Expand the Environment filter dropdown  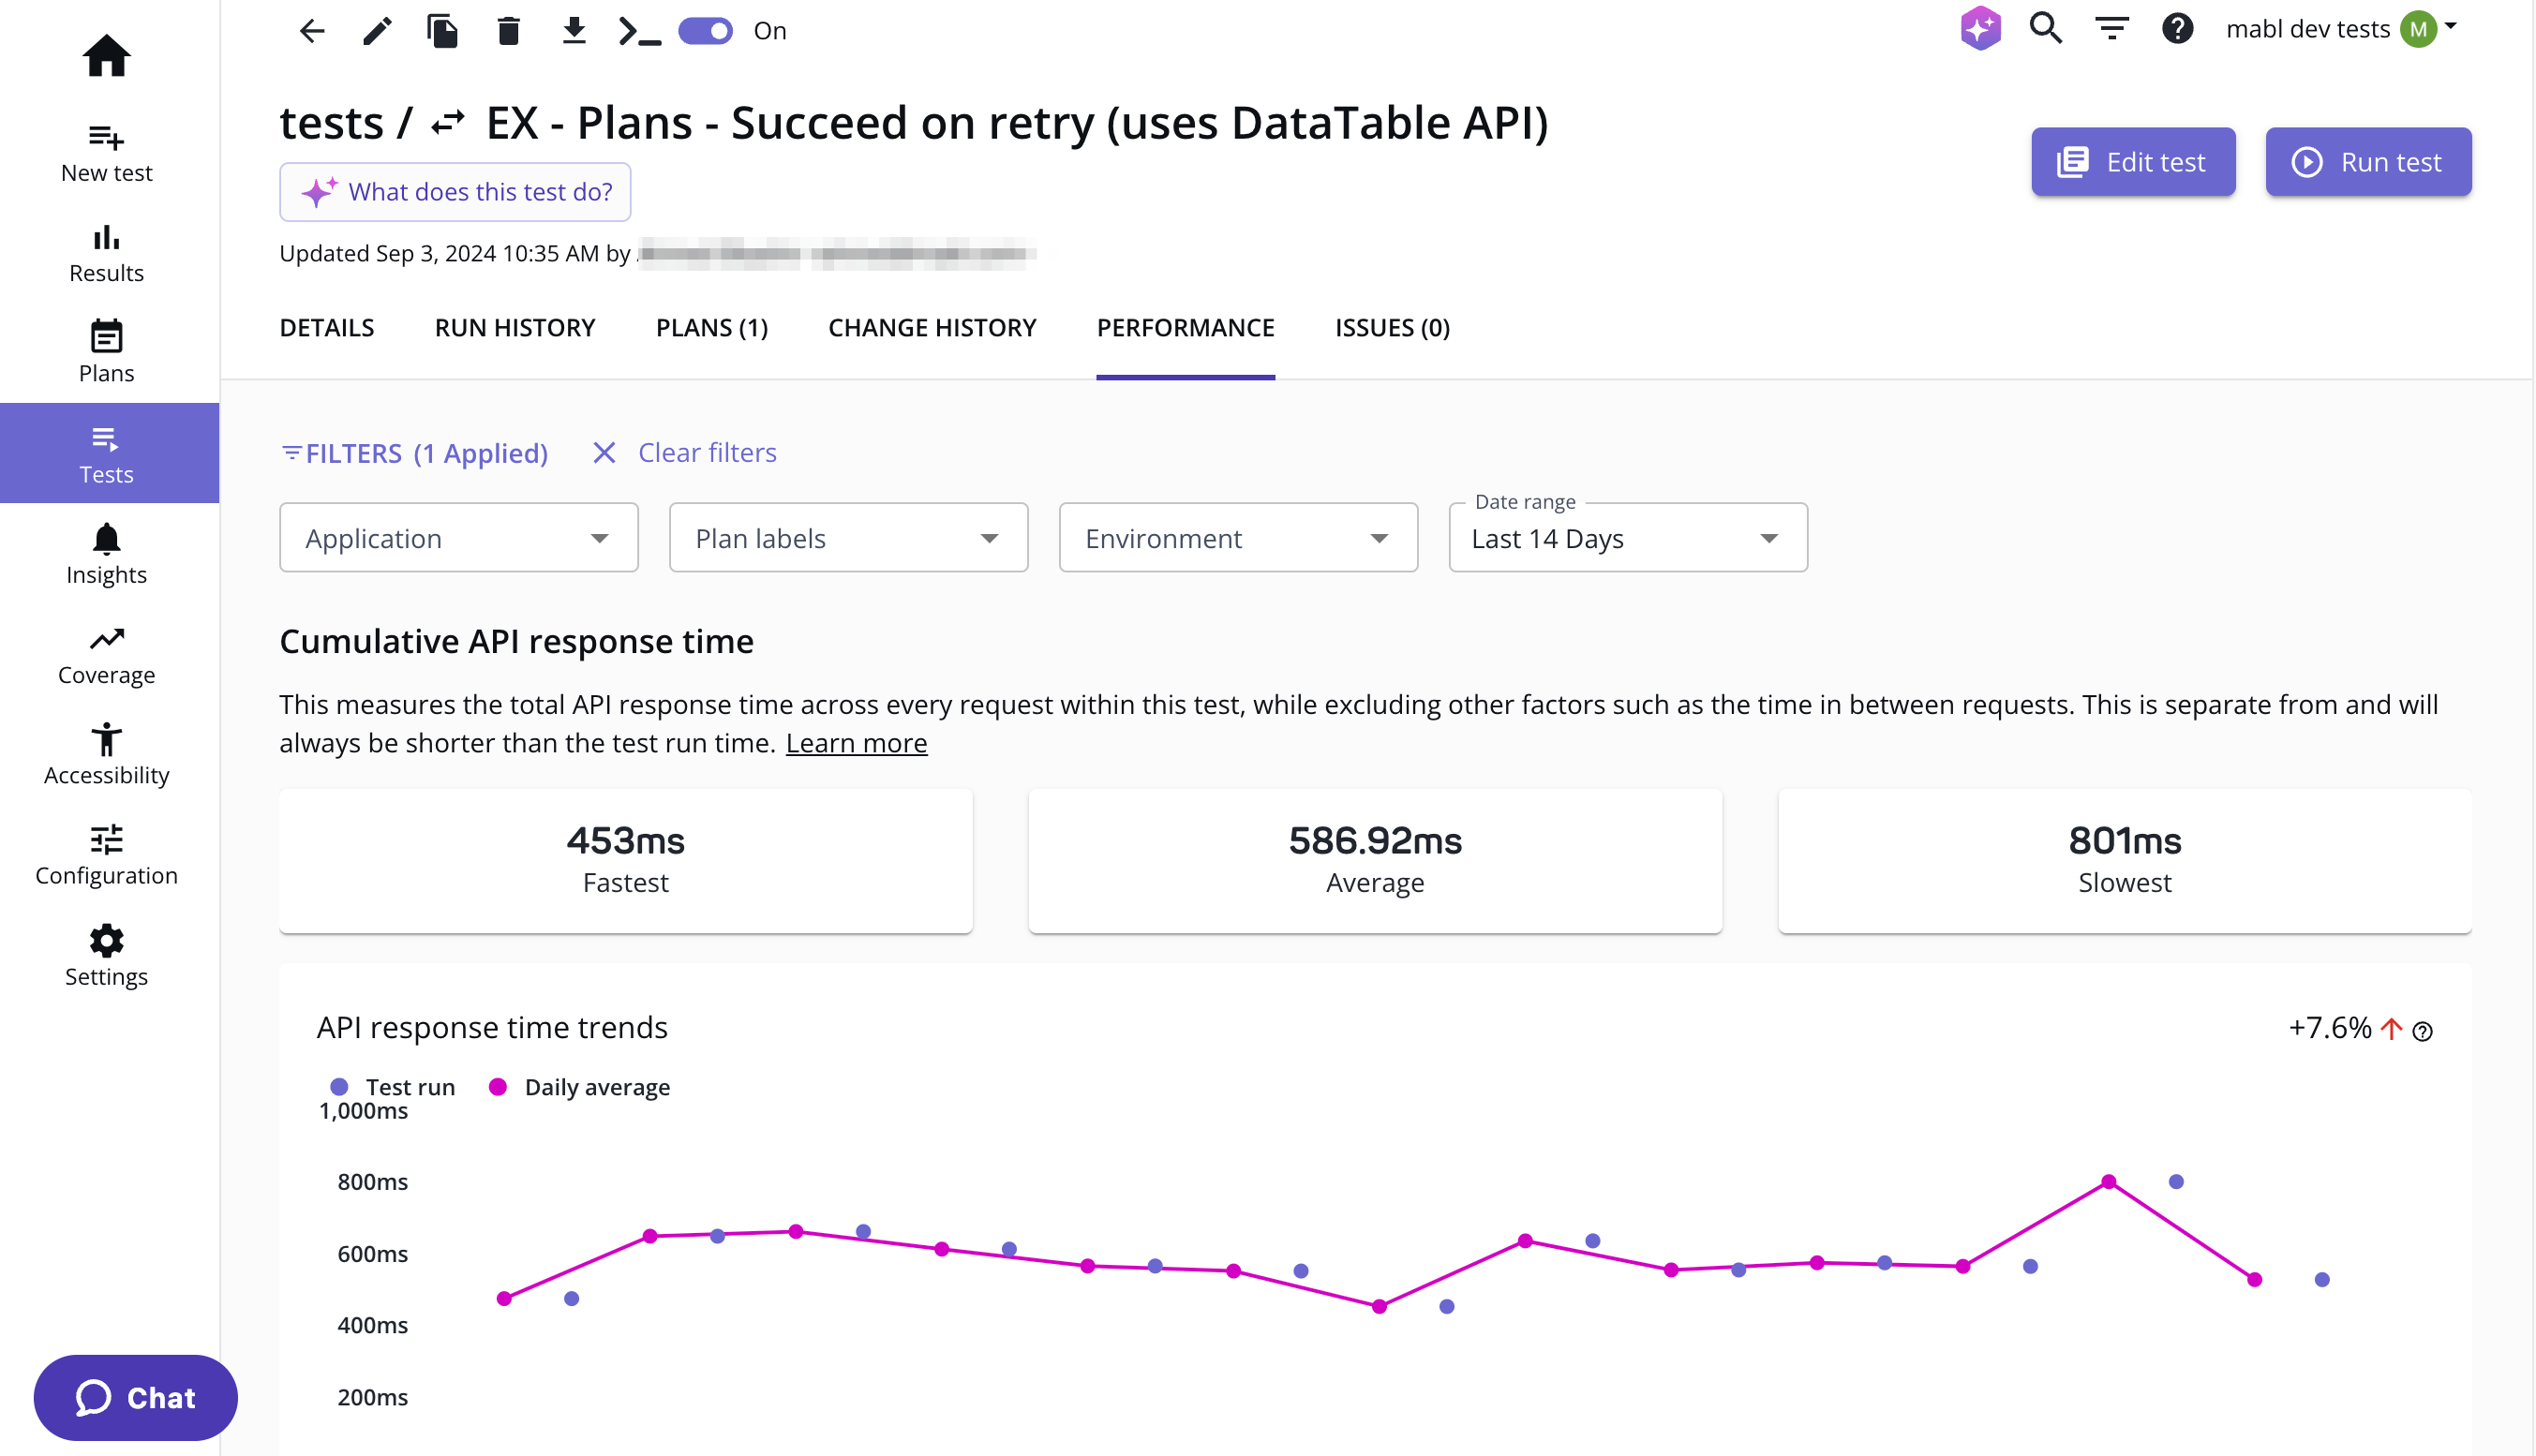pos(1237,537)
